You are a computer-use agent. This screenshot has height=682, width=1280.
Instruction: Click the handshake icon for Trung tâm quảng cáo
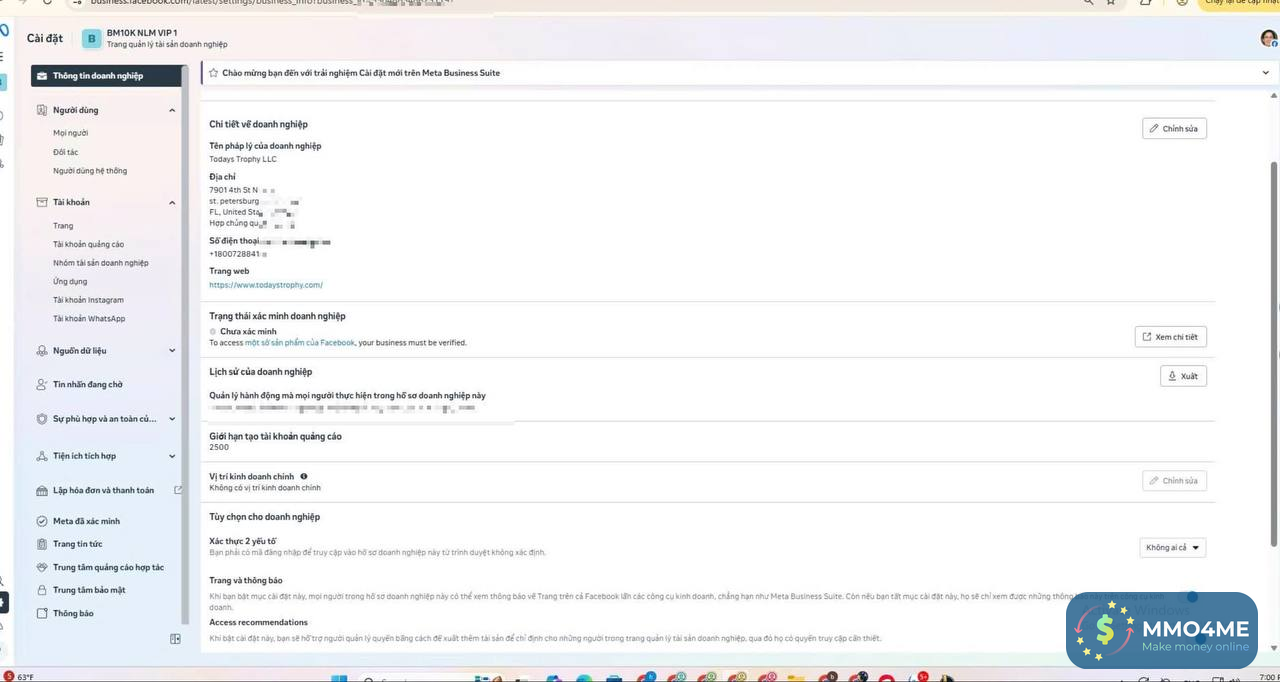(x=42, y=567)
